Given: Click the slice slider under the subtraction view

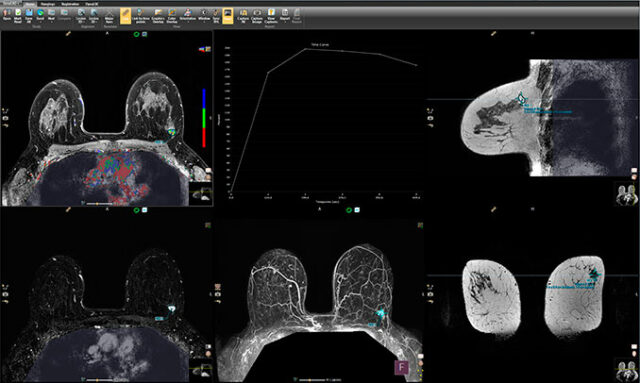Looking at the screenshot, I should pos(99,379).
